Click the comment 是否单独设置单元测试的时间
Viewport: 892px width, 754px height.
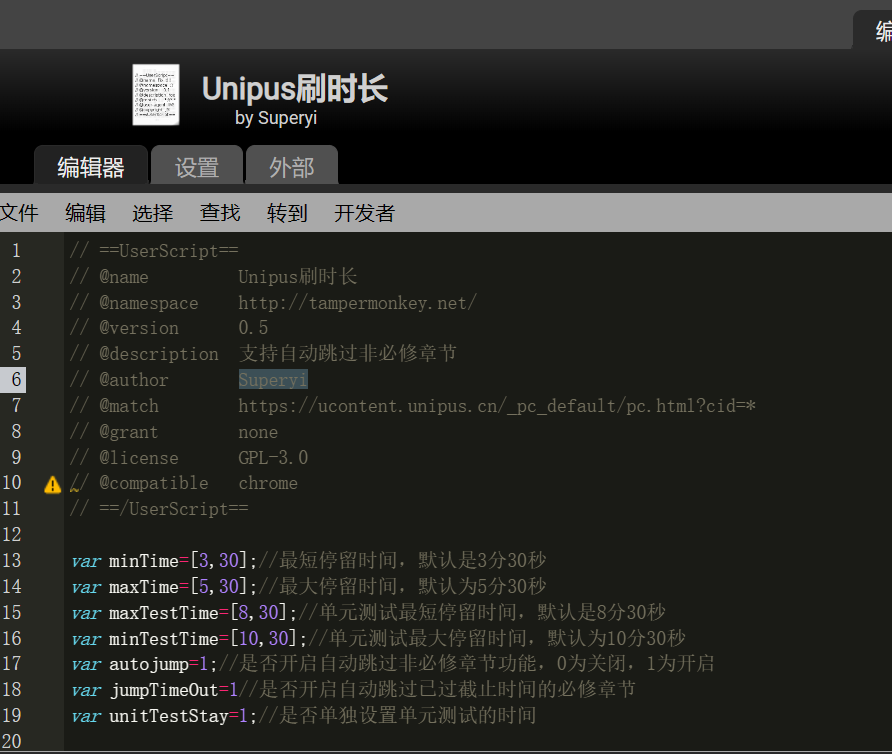pyautogui.click(x=407, y=715)
